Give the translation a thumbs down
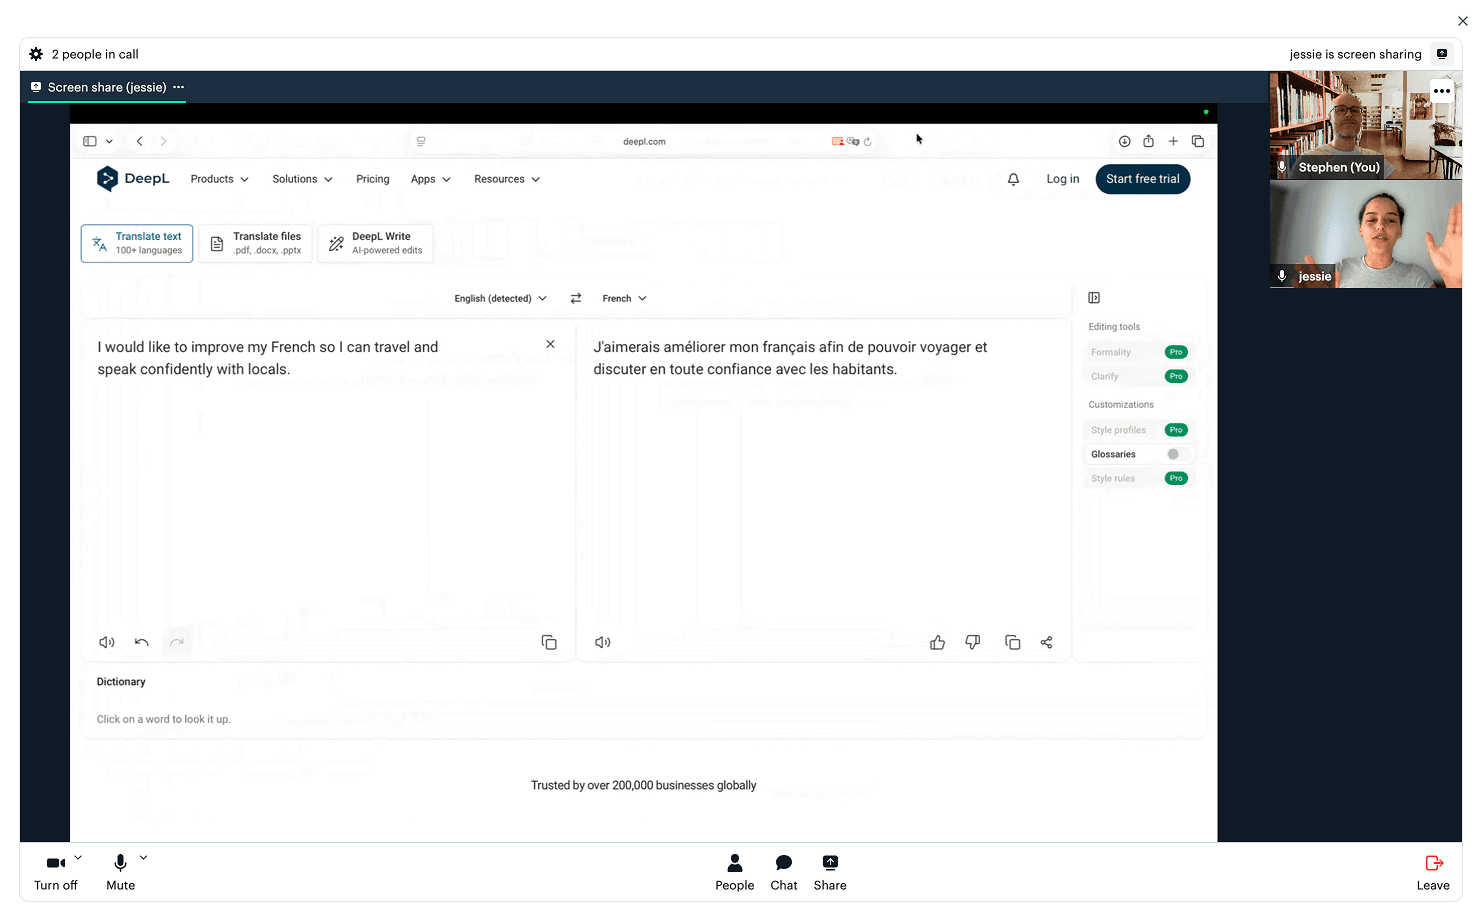The width and height of the screenshot is (1480, 921). (x=972, y=642)
